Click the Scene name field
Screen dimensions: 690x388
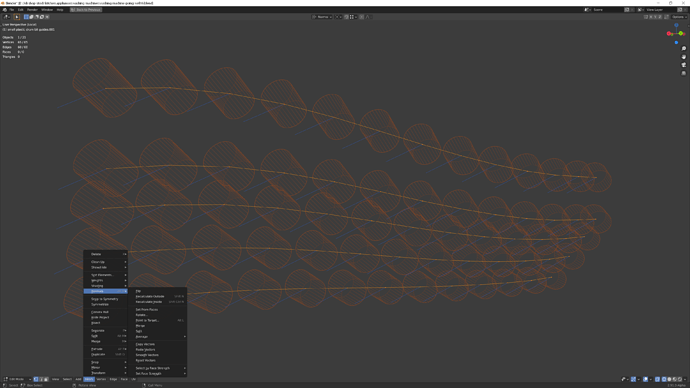click(x=605, y=10)
